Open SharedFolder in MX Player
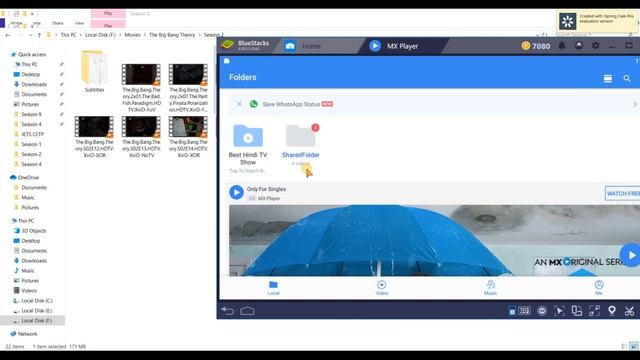 (300, 145)
